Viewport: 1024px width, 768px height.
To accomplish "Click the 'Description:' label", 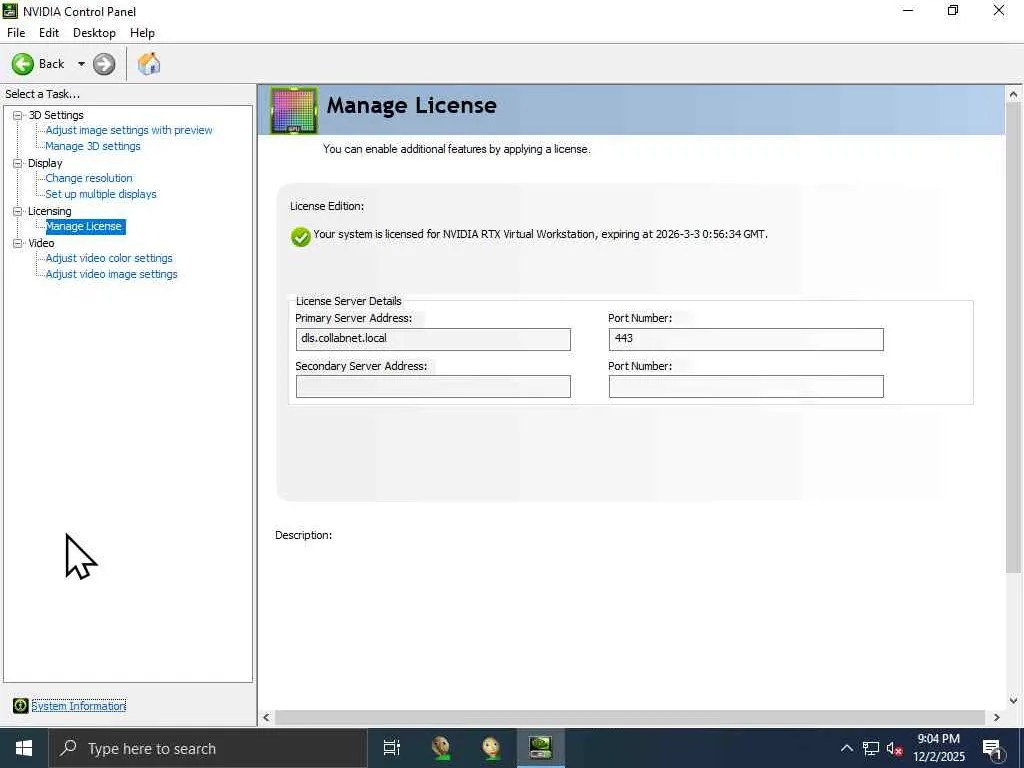I will [x=304, y=536].
